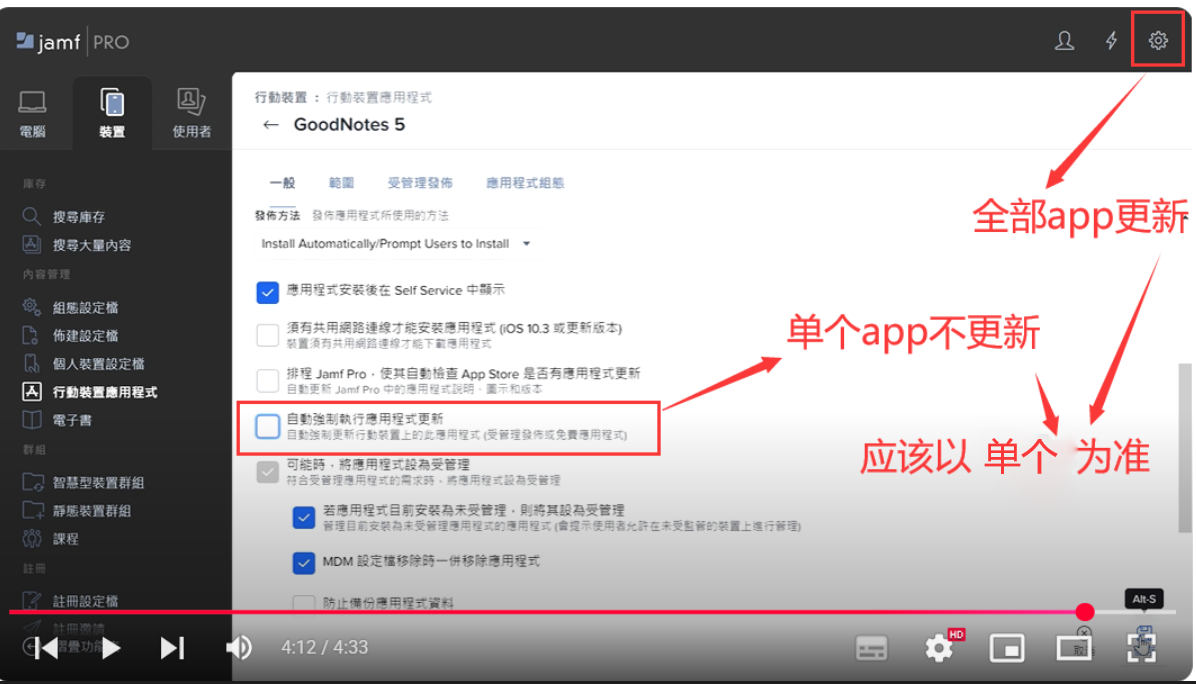This screenshot has width=1196, height=684.
Task: Enable miniplayer mode in video
Action: point(1007,648)
